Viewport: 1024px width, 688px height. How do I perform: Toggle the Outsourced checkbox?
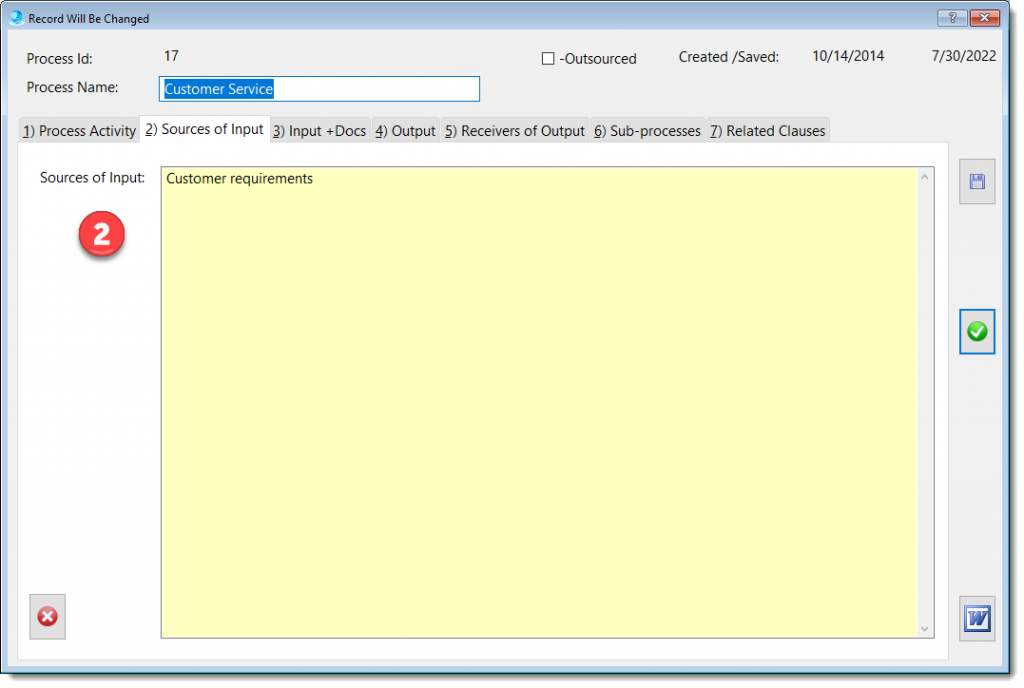[x=548, y=59]
